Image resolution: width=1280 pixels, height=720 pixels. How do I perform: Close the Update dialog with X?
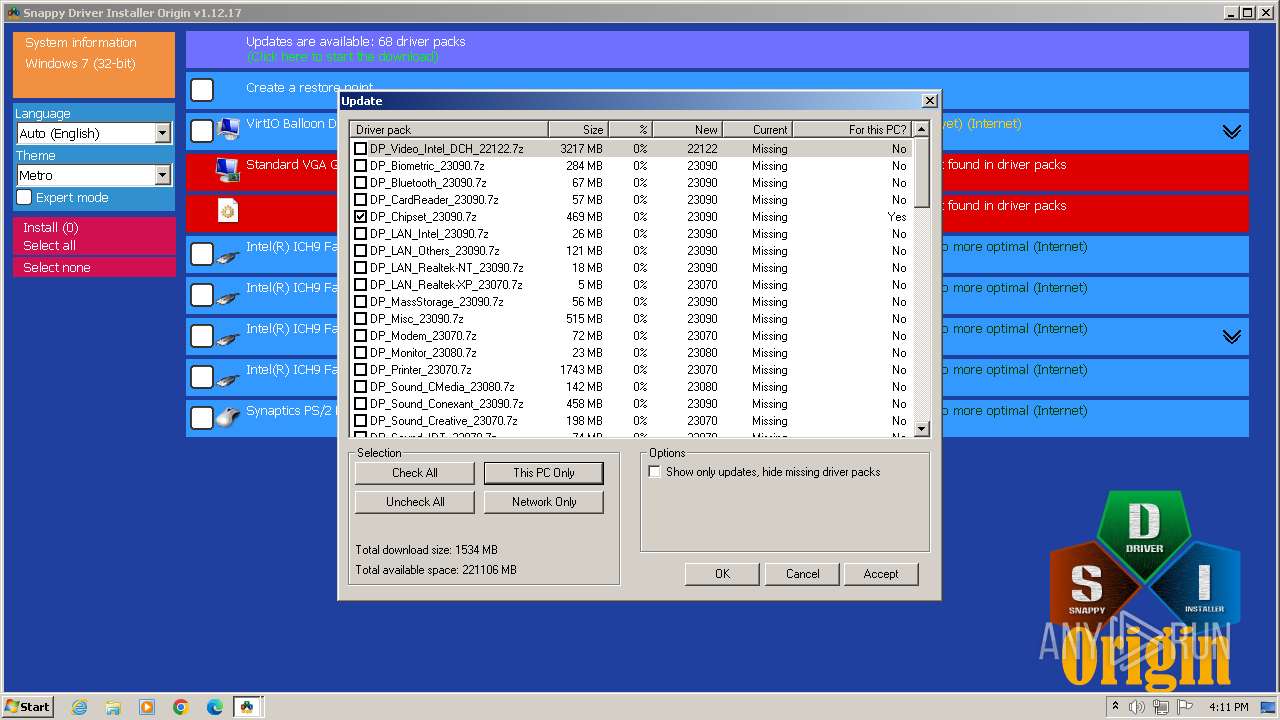[x=930, y=101]
